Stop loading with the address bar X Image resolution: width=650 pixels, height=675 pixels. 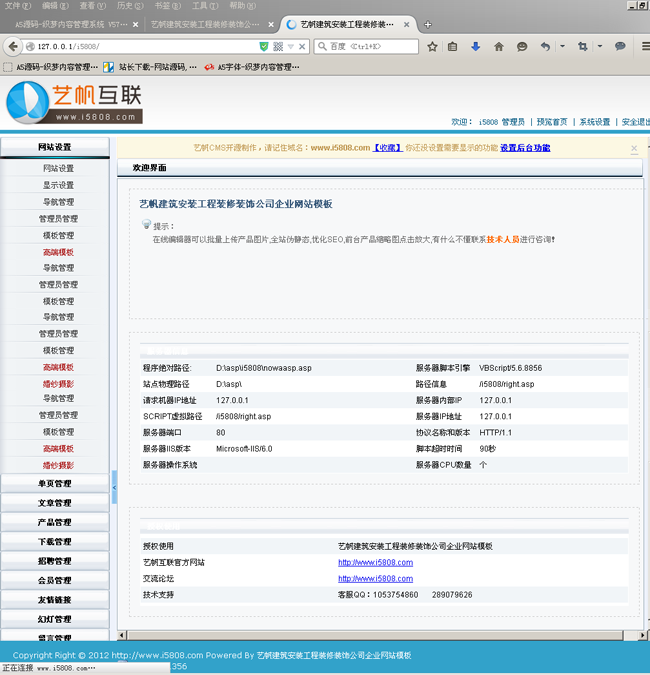click(x=302, y=46)
